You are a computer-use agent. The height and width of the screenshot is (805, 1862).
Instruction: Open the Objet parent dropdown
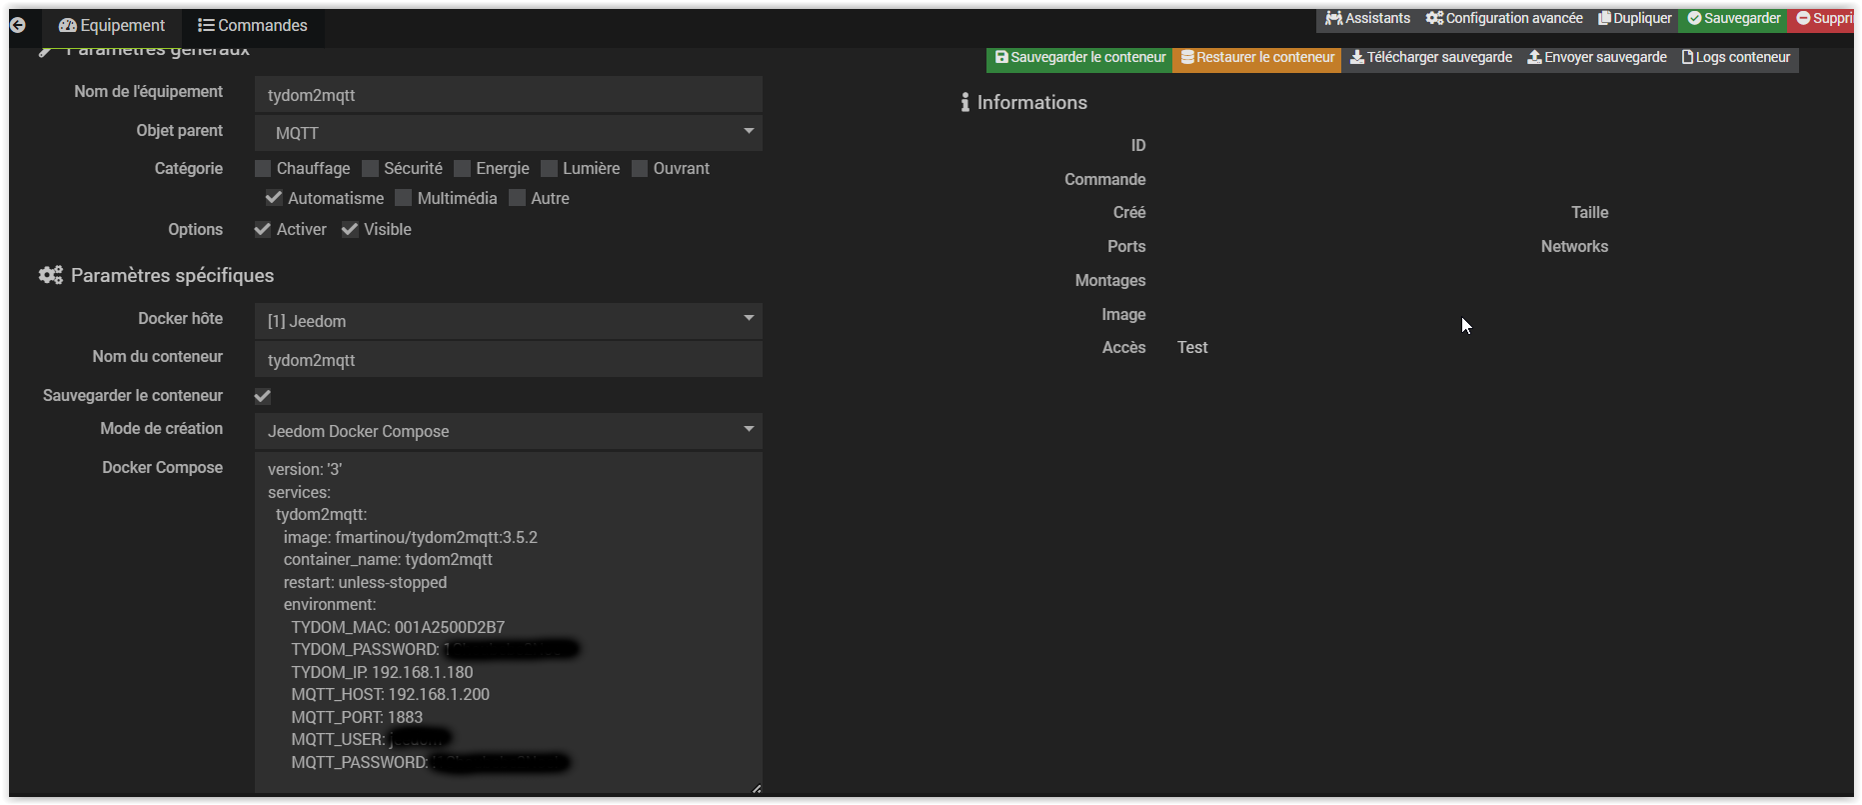508,133
